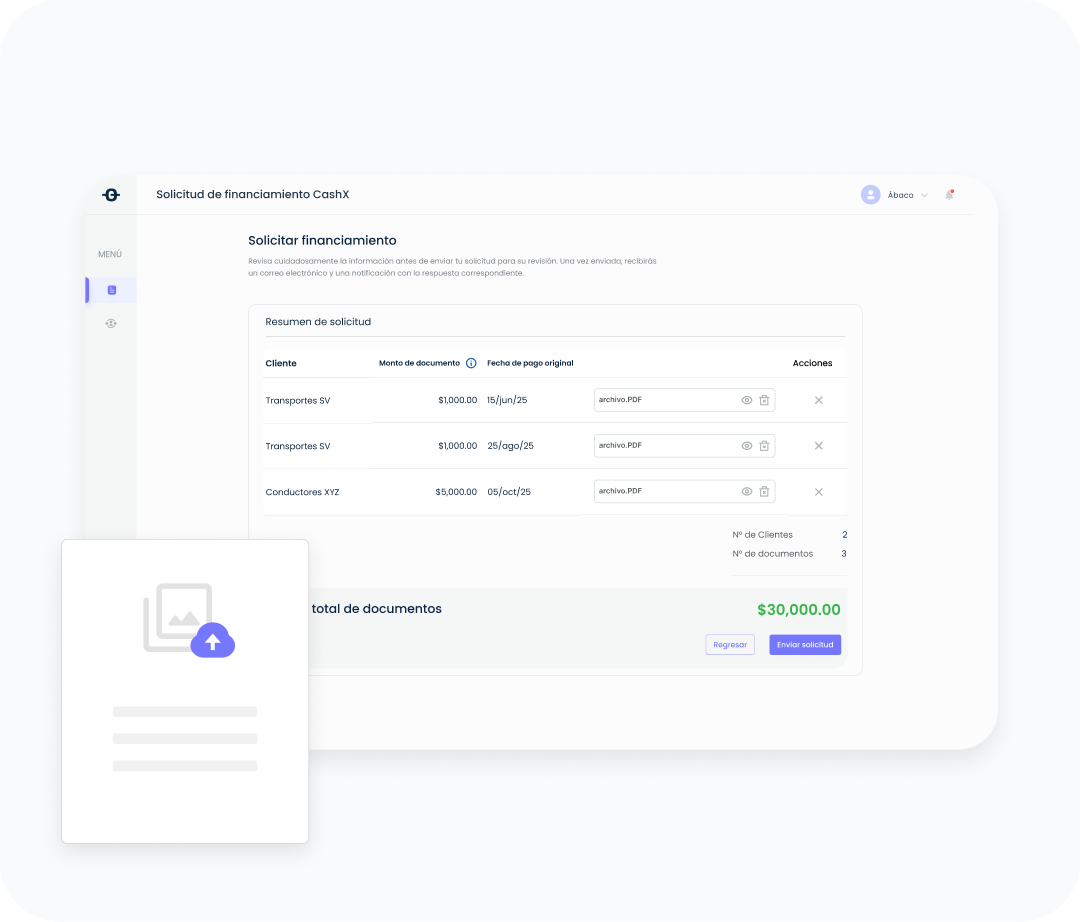Image resolution: width=1080 pixels, height=922 pixels.
Task: Expand the Ábaco account dropdown
Action: [x=924, y=195]
